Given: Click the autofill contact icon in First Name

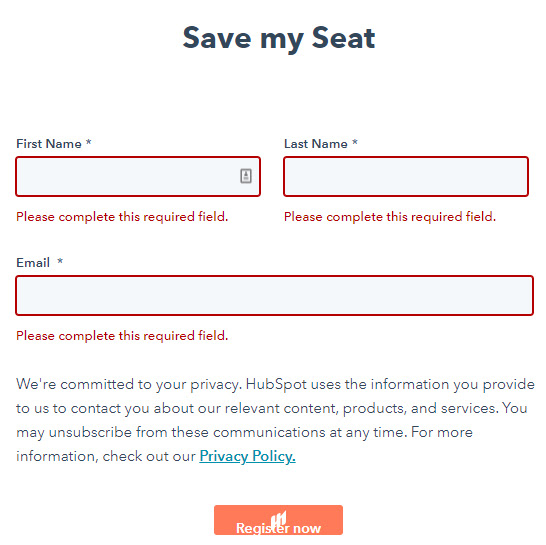Looking at the screenshot, I should tap(246, 176).
